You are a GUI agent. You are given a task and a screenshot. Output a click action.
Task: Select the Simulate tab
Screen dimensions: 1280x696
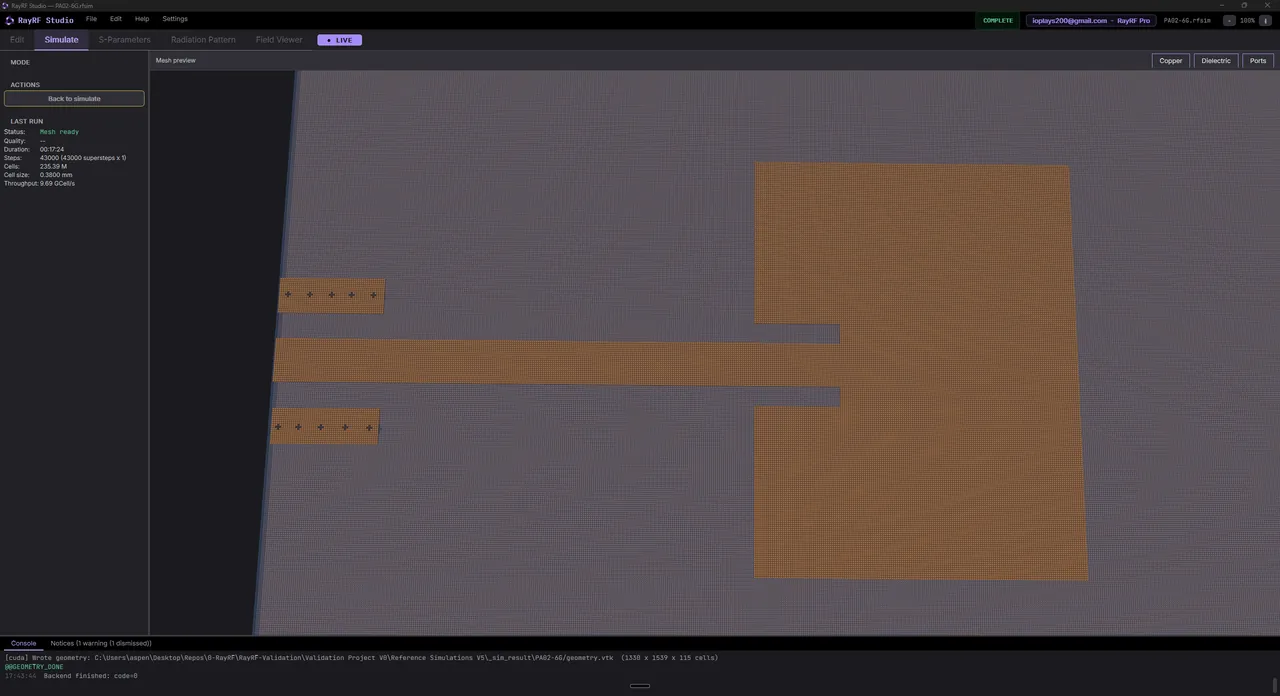[x=61, y=40]
